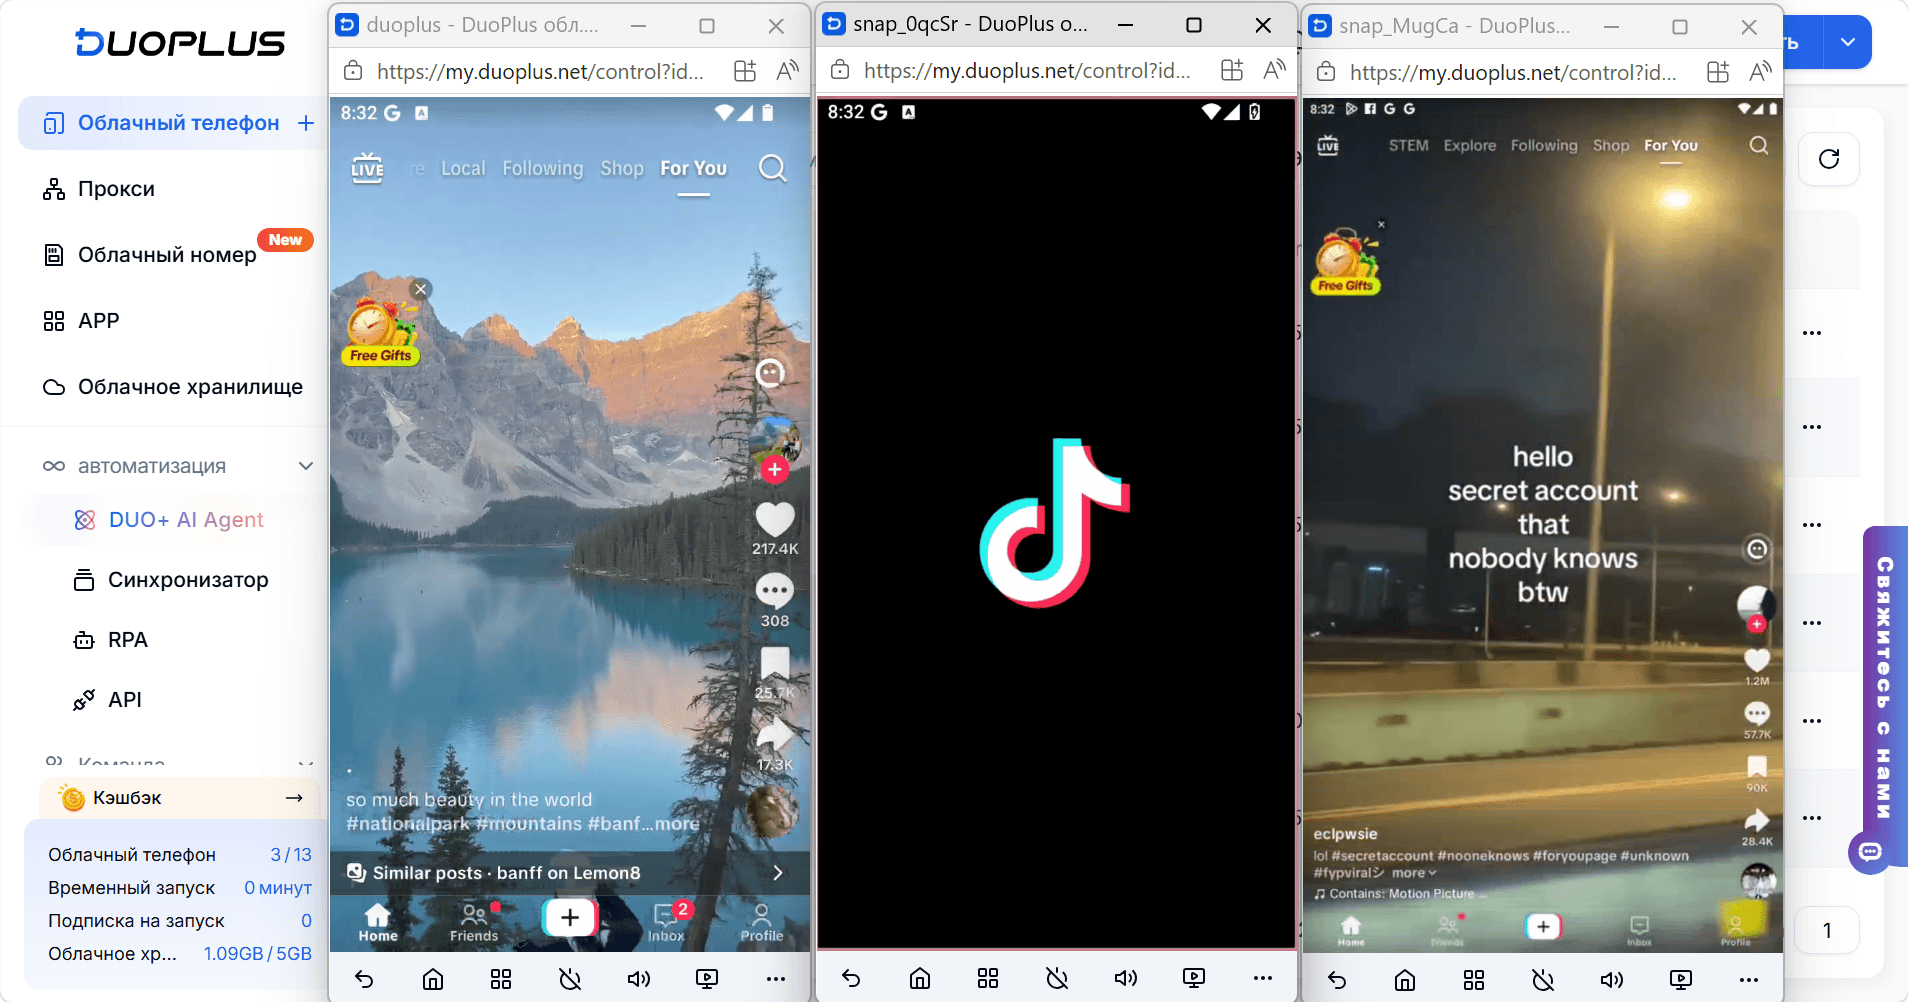1908x1002 pixels.
Task: Click back arrow in snap_0qcSr window toolbar
Action: (x=851, y=978)
